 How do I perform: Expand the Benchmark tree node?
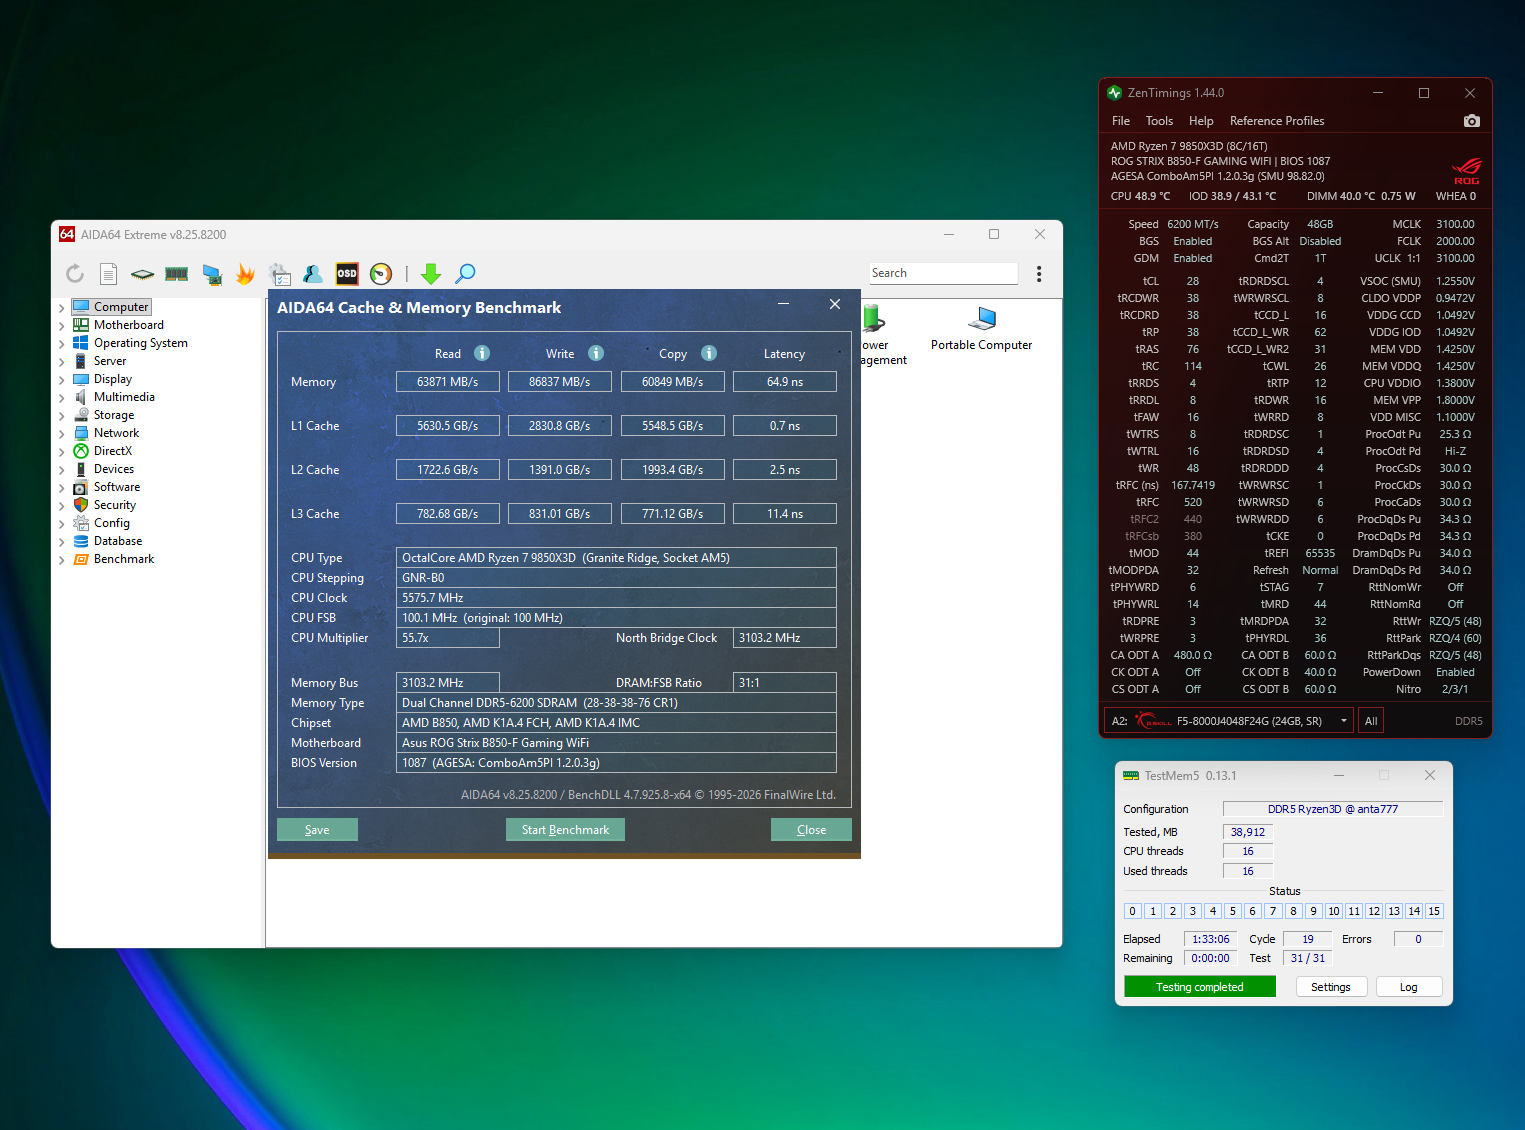click(x=62, y=560)
